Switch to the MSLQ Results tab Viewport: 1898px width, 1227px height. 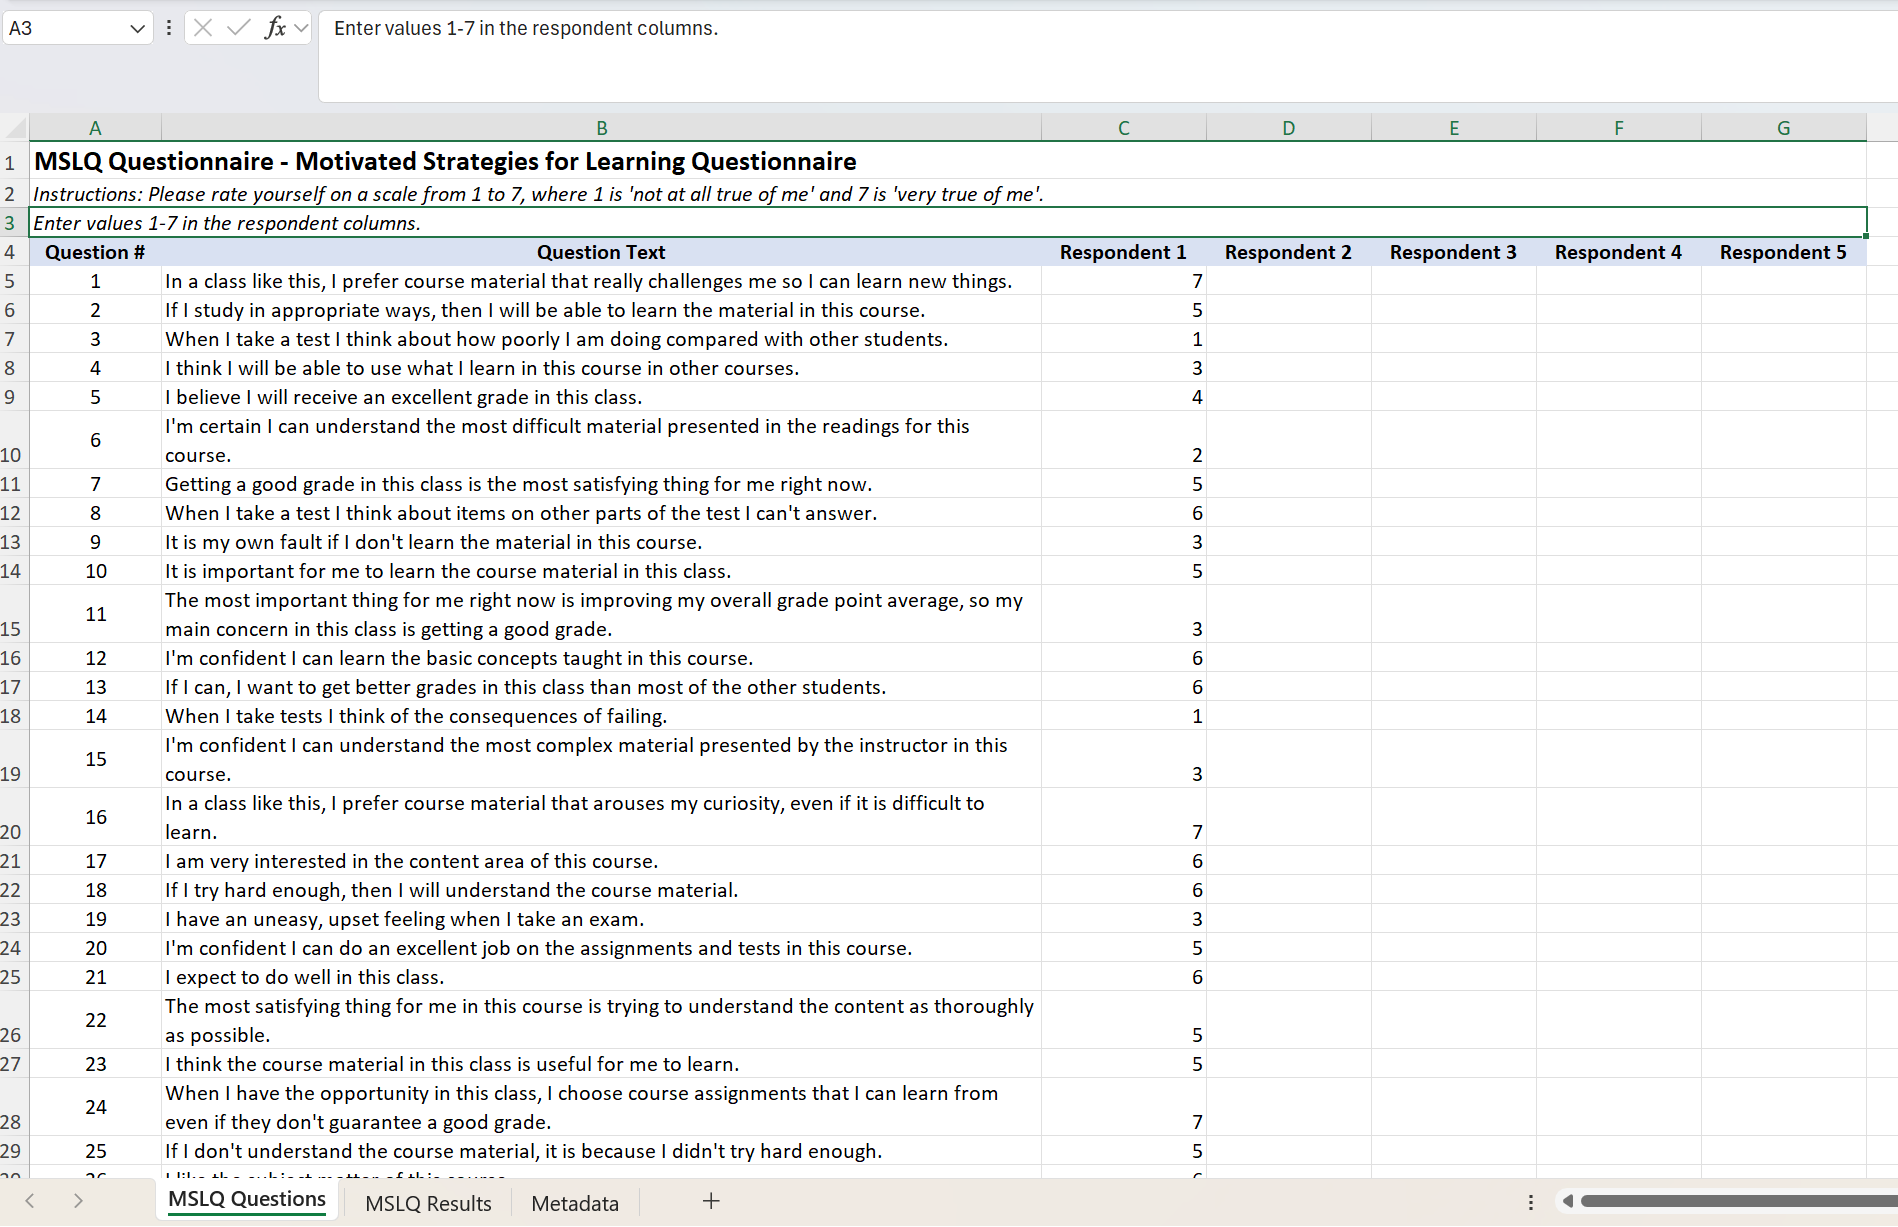(428, 1203)
